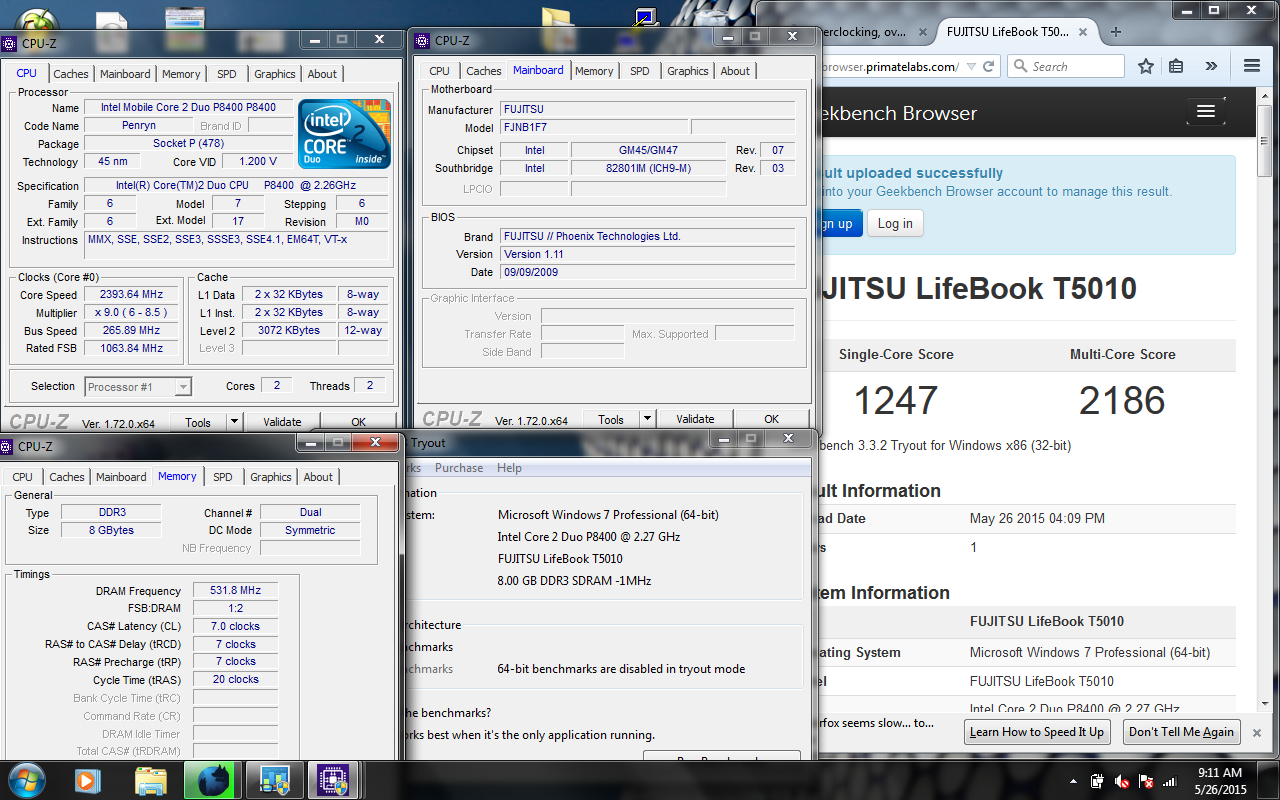The width and height of the screenshot is (1280, 800).
Task: Open the Windows Start menu
Action: pos(27,779)
